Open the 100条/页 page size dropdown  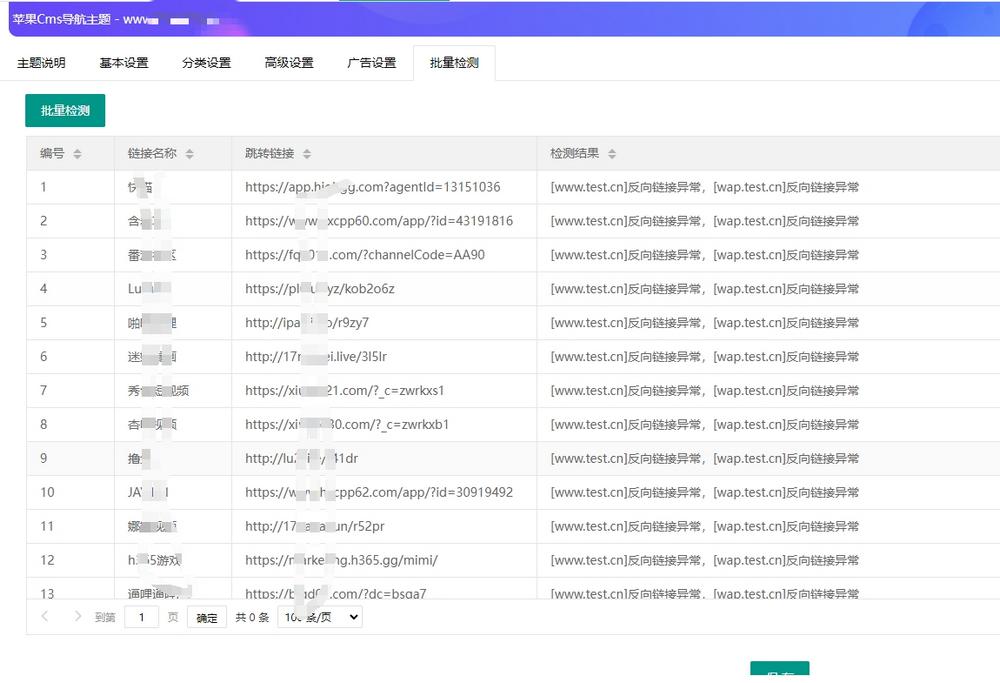pos(320,618)
